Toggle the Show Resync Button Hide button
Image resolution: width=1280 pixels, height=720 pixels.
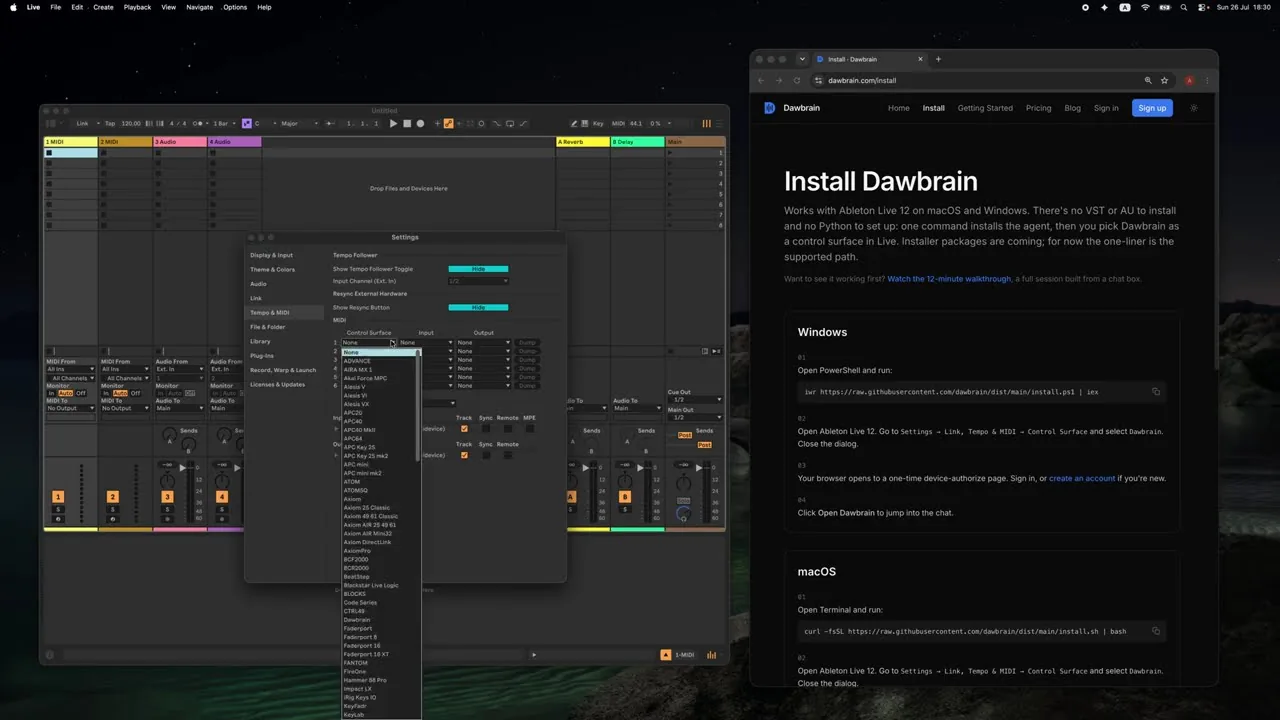click(478, 307)
